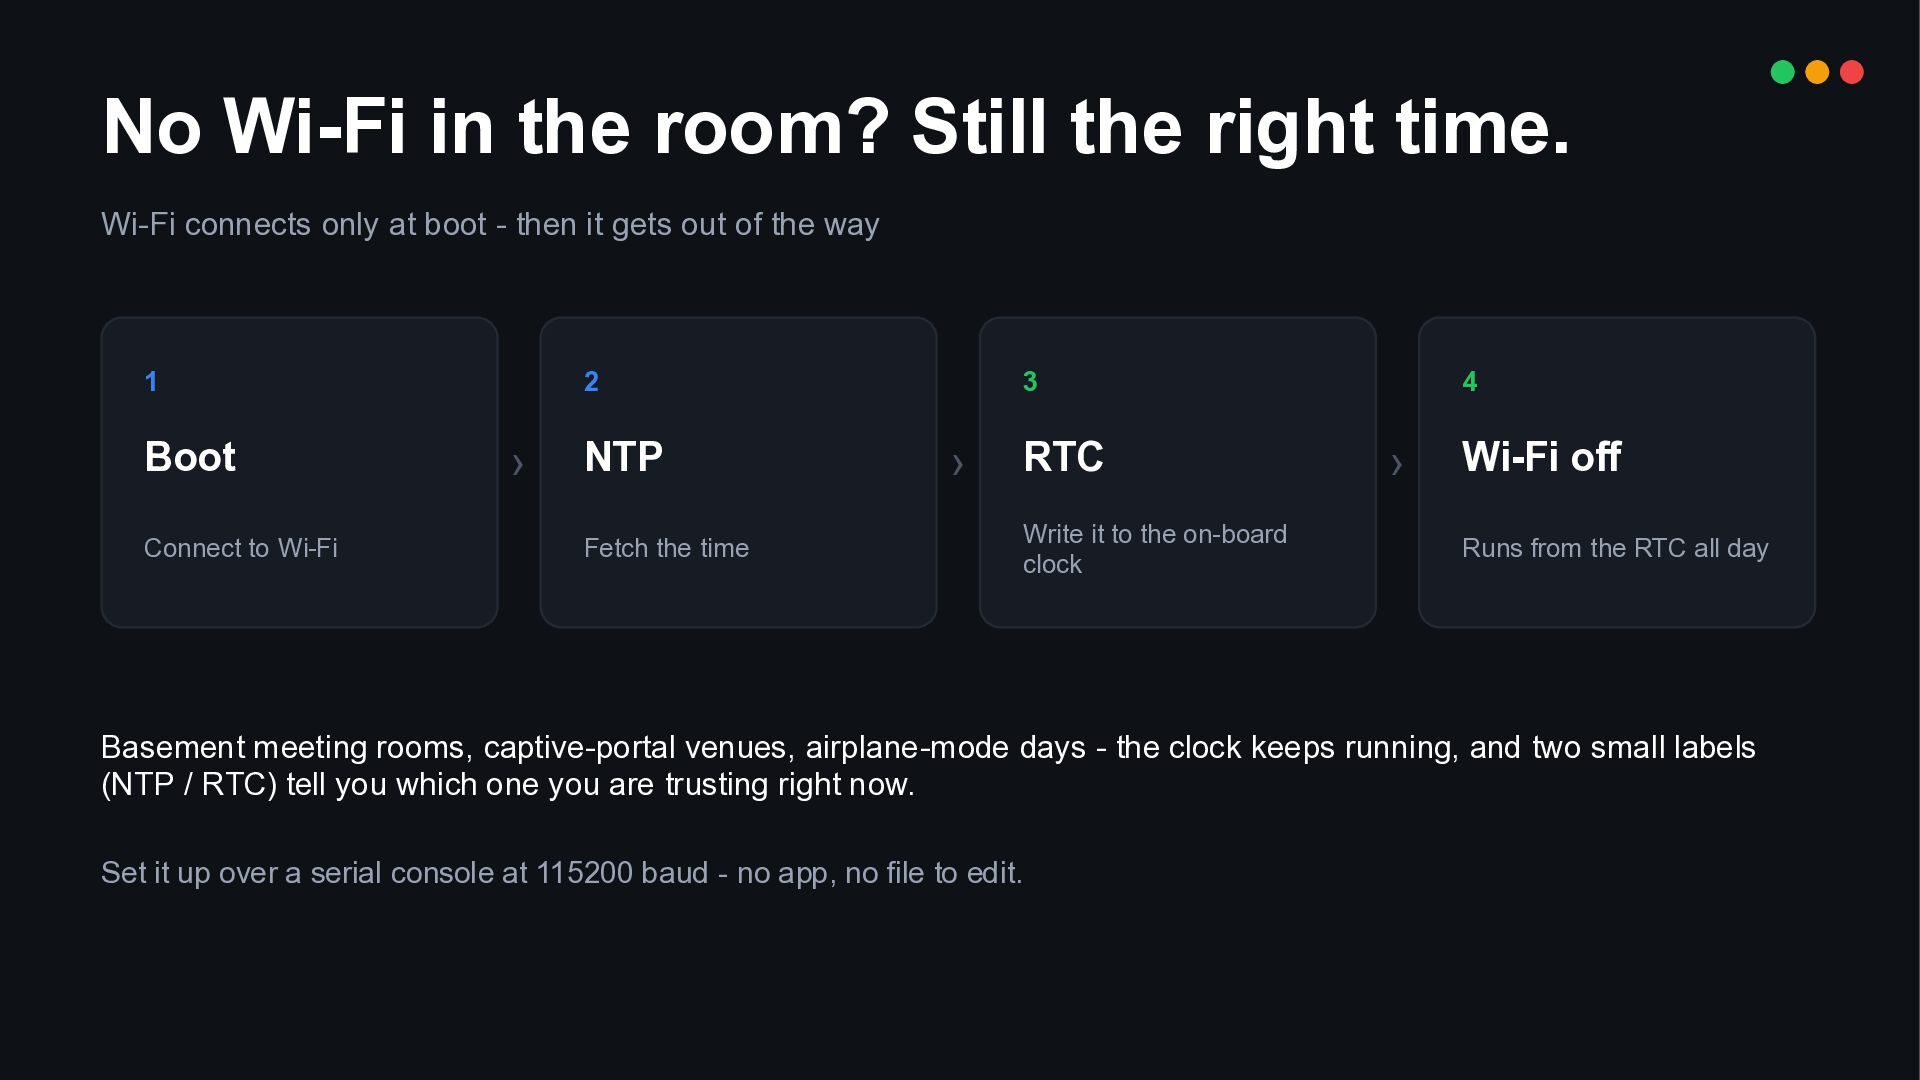The width and height of the screenshot is (1920, 1080).
Task: Click the green dot in the corner
Action: tap(1782, 72)
